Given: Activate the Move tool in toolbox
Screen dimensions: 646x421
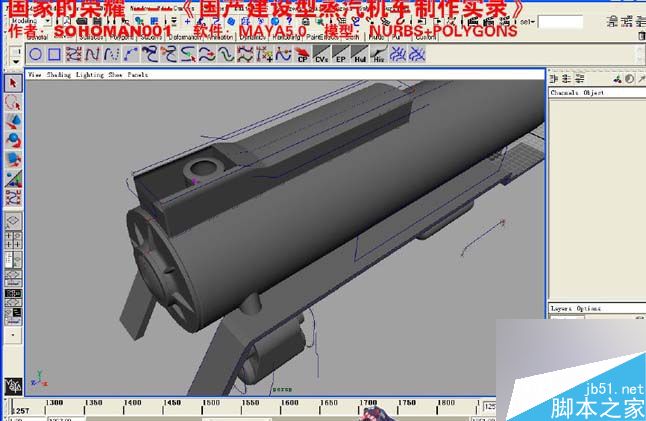Looking at the screenshot, I should pyautogui.click(x=13, y=122).
